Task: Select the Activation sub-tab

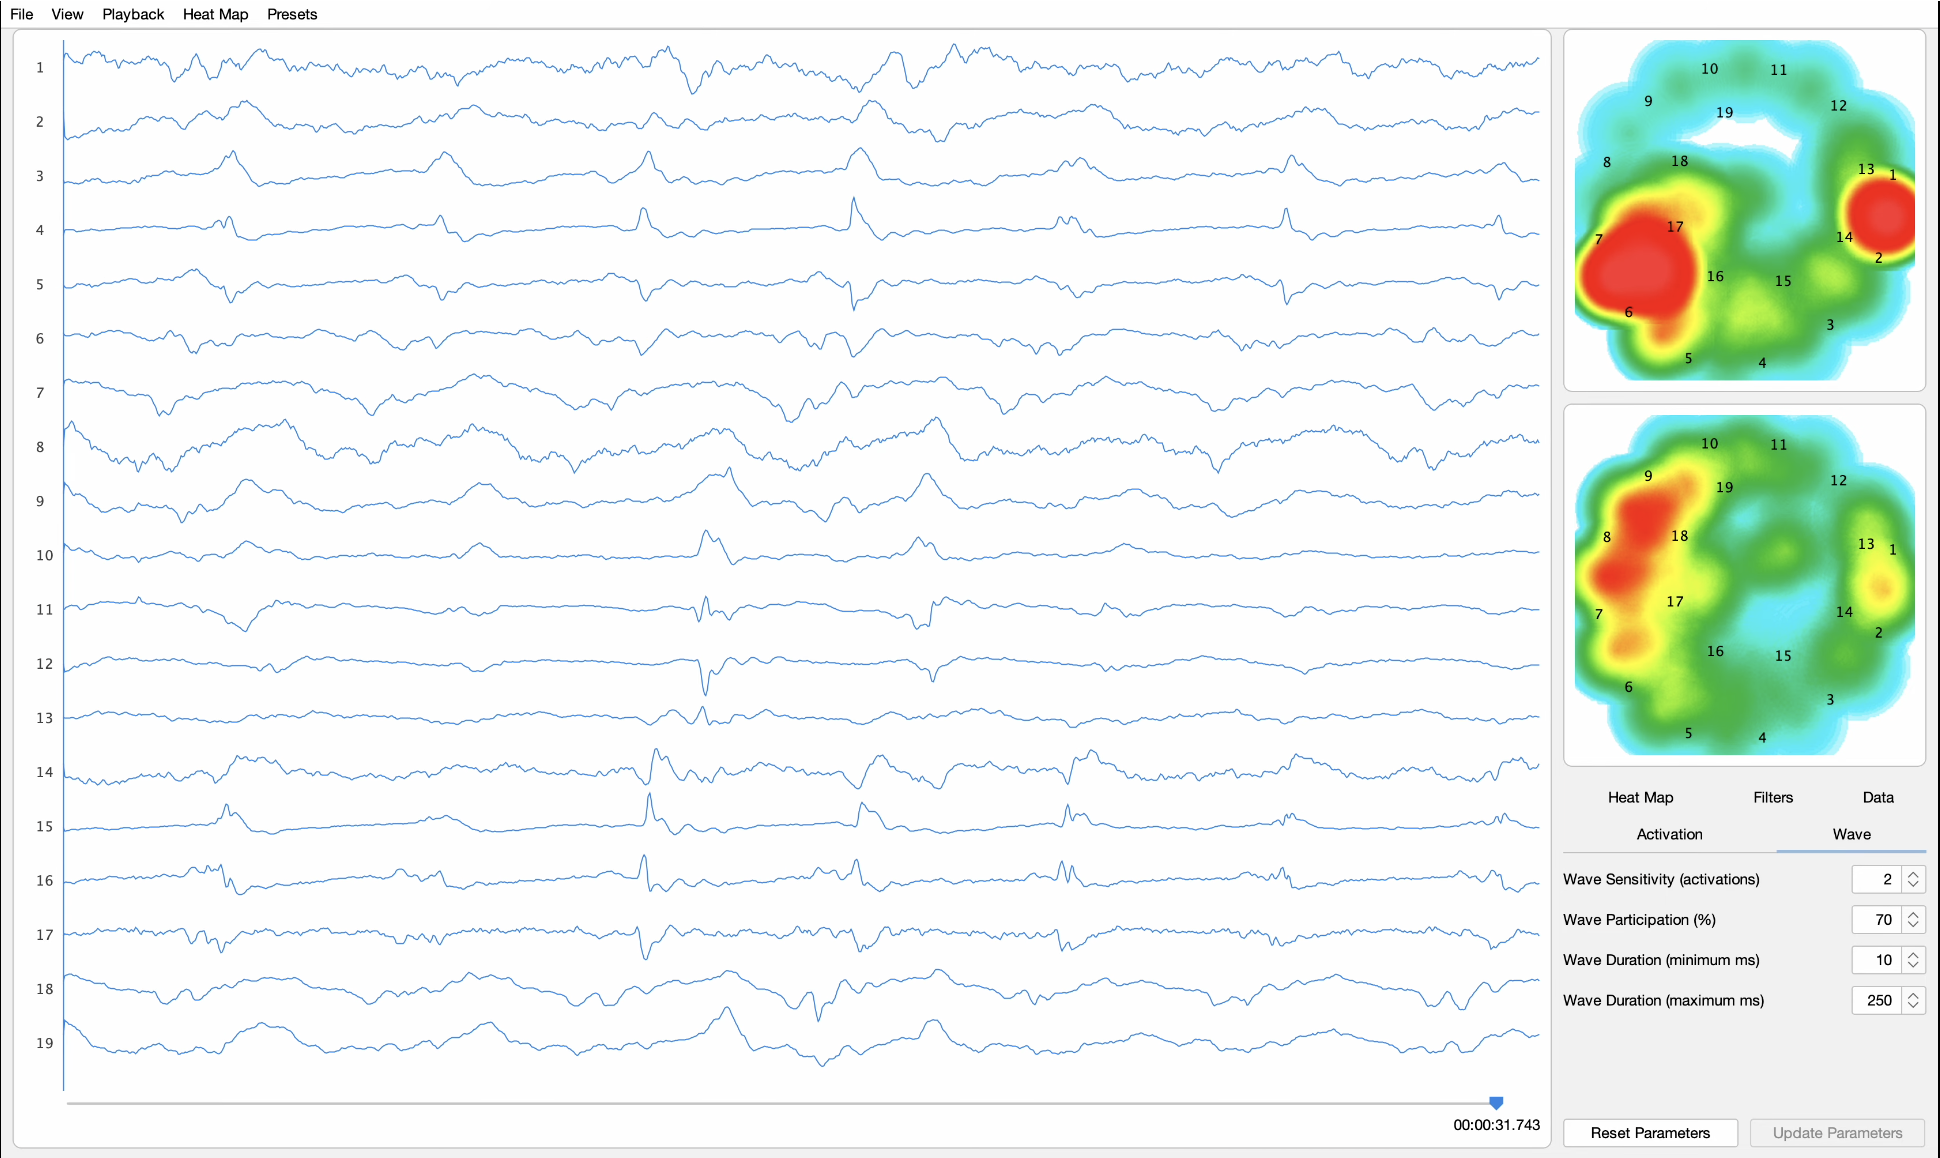Action: coord(1669,834)
